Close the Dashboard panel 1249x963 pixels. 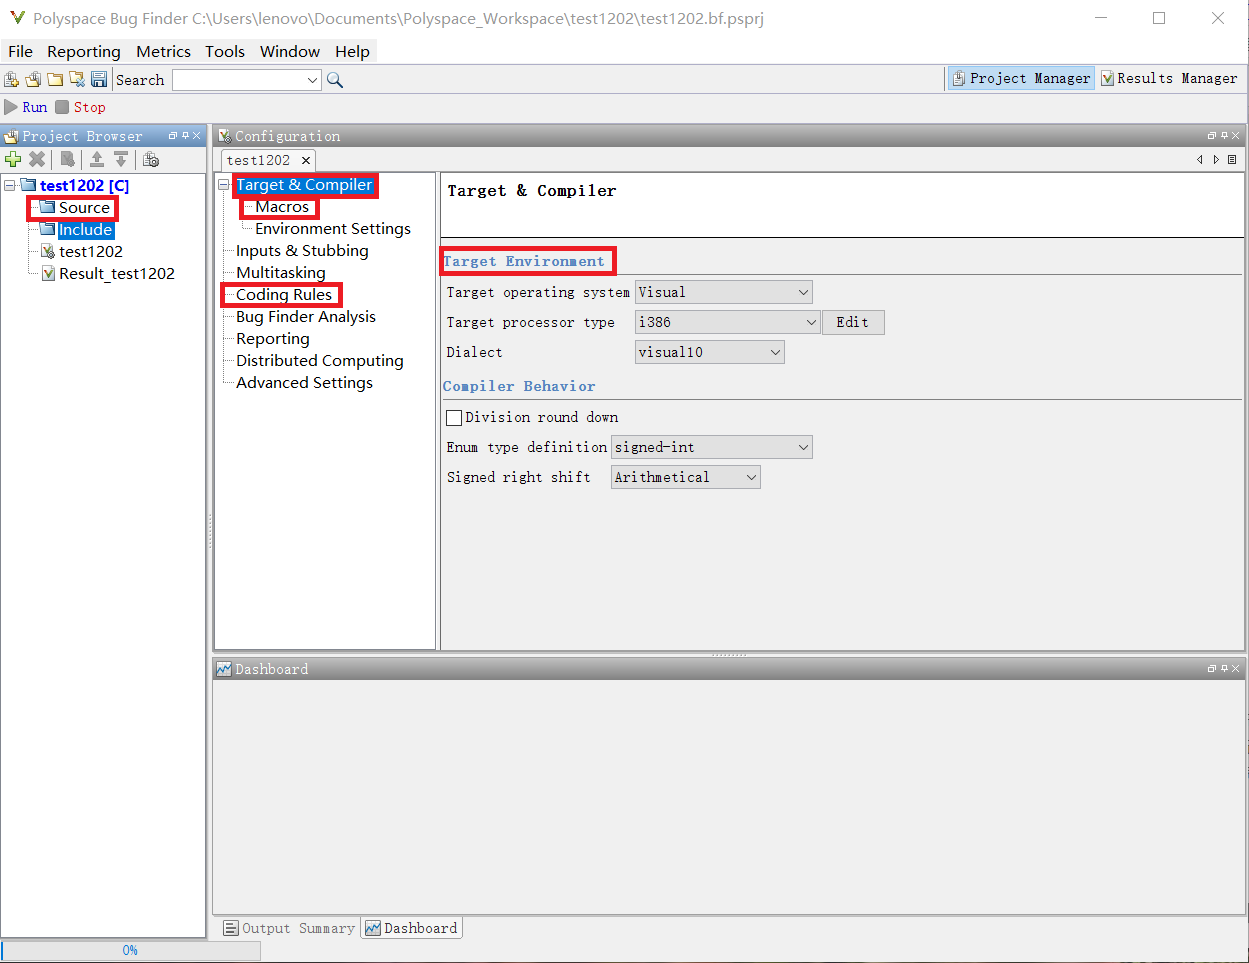click(1235, 669)
